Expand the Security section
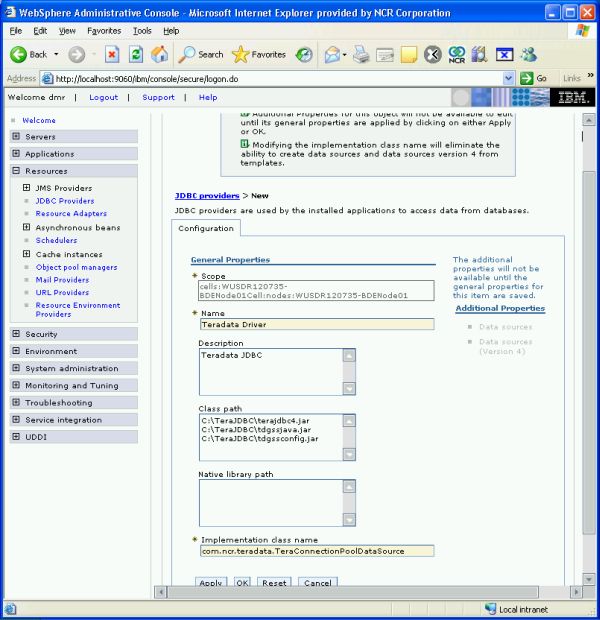Image resolution: width=600 pixels, height=620 pixels. tap(16, 334)
